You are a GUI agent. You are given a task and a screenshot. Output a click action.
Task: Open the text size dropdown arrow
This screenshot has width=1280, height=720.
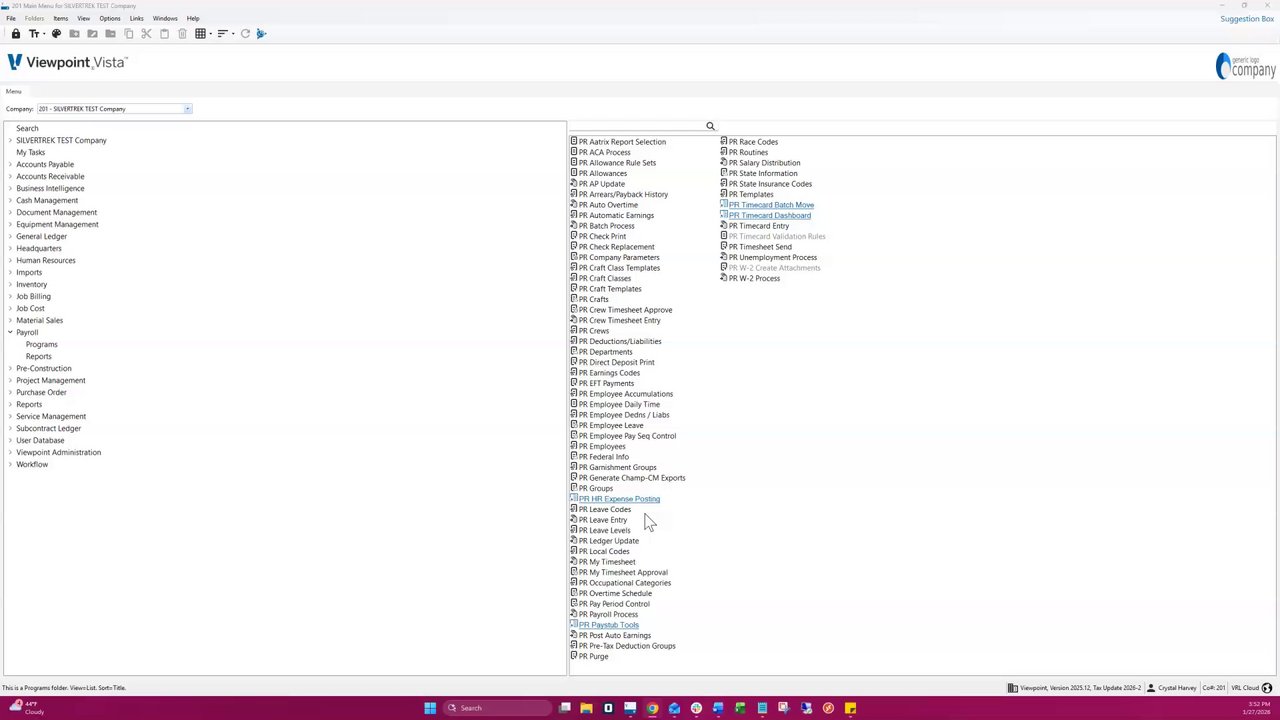coord(43,34)
